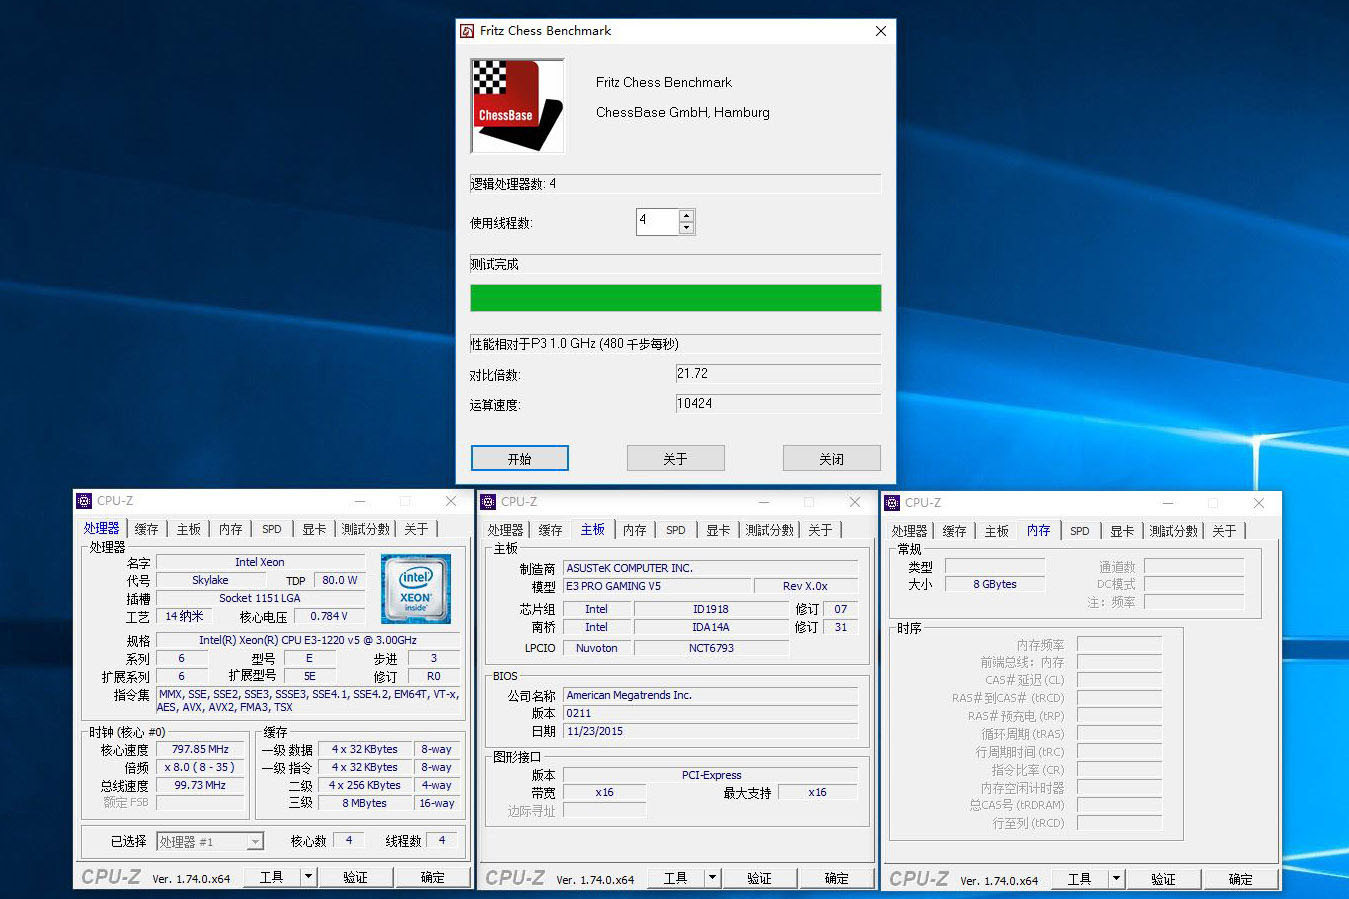Switch to 处理器 tab in middle CPU-Z
The width and height of the screenshot is (1349, 899).
click(506, 530)
